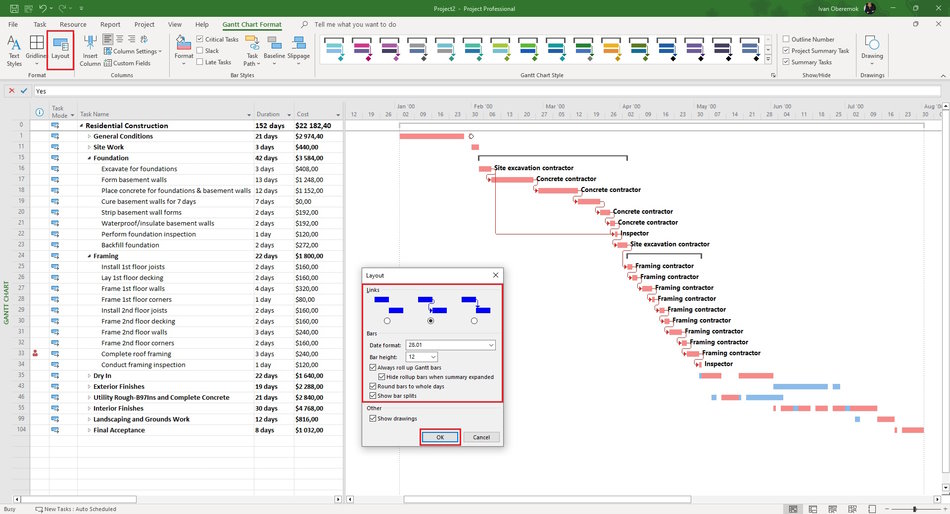Check the Outline Number option
This screenshot has width=950, height=514.
(786, 39)
